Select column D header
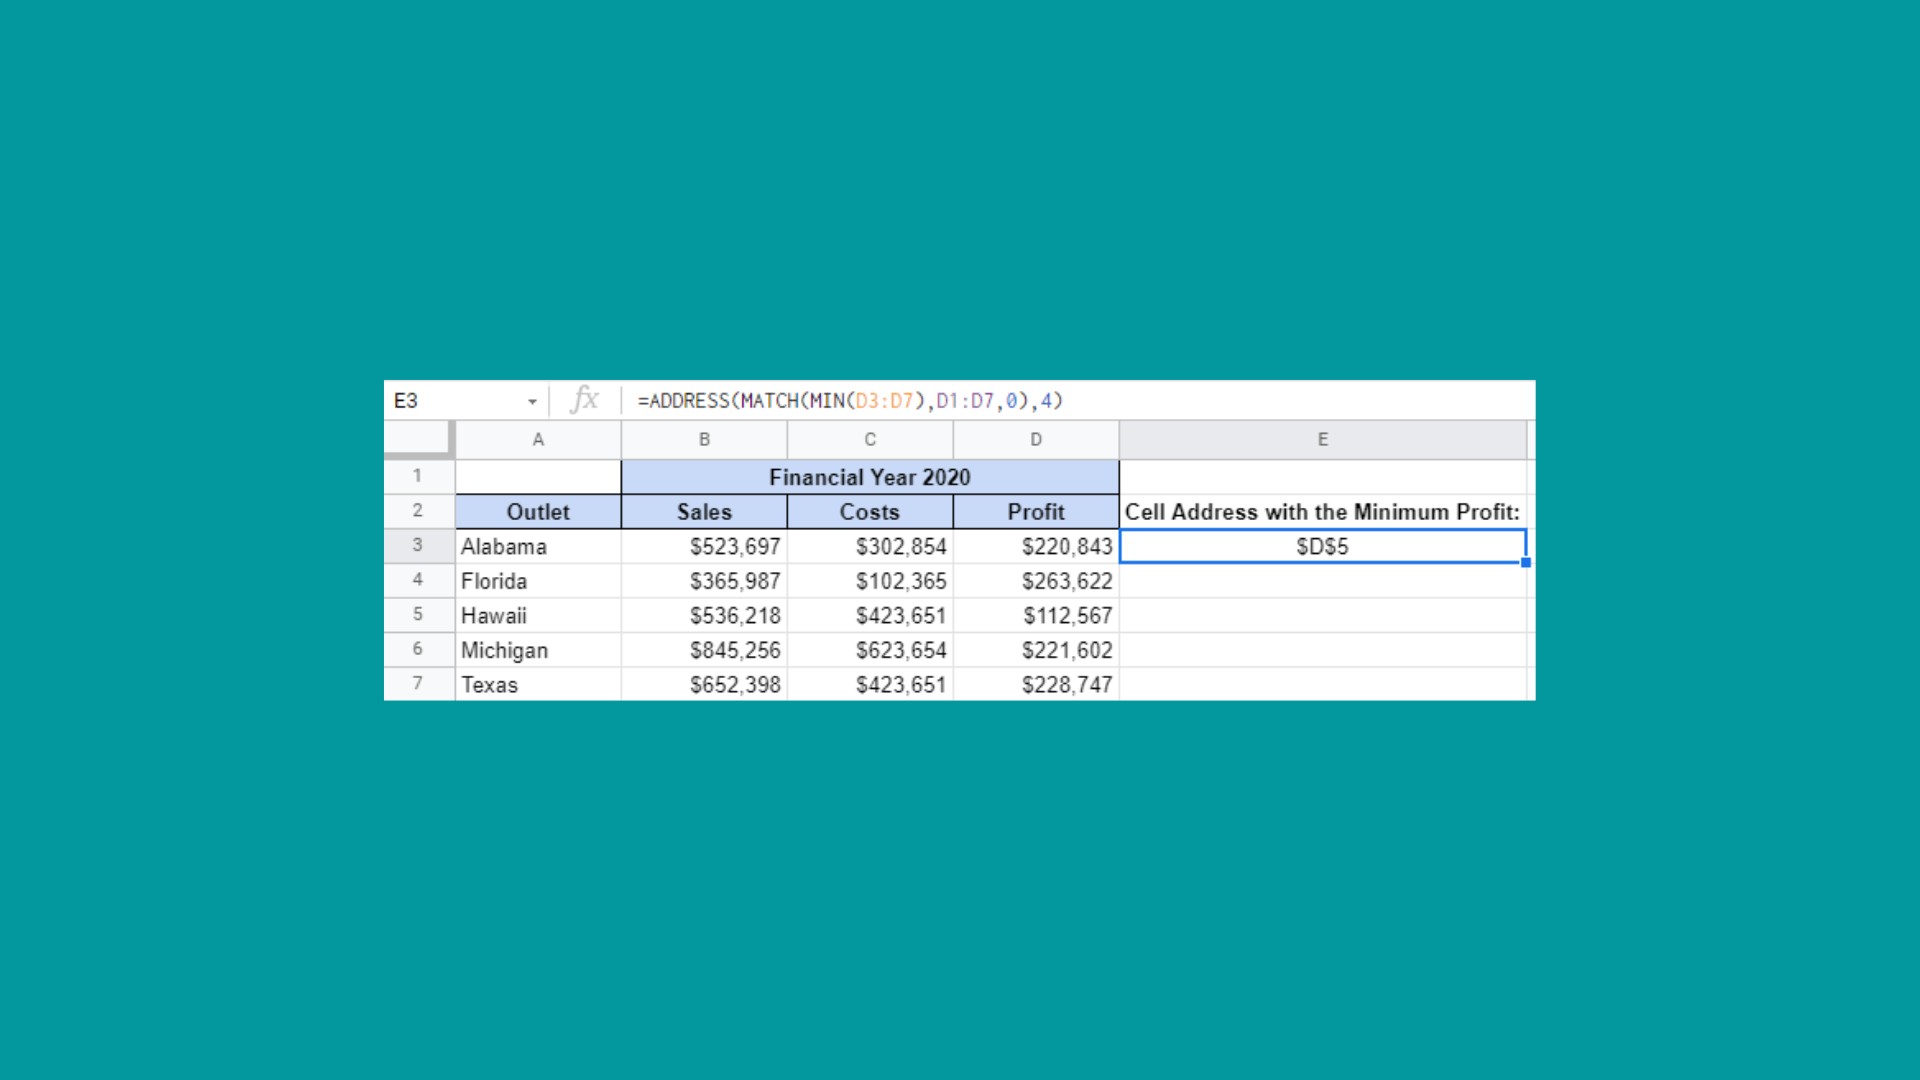 point(1036,440)
